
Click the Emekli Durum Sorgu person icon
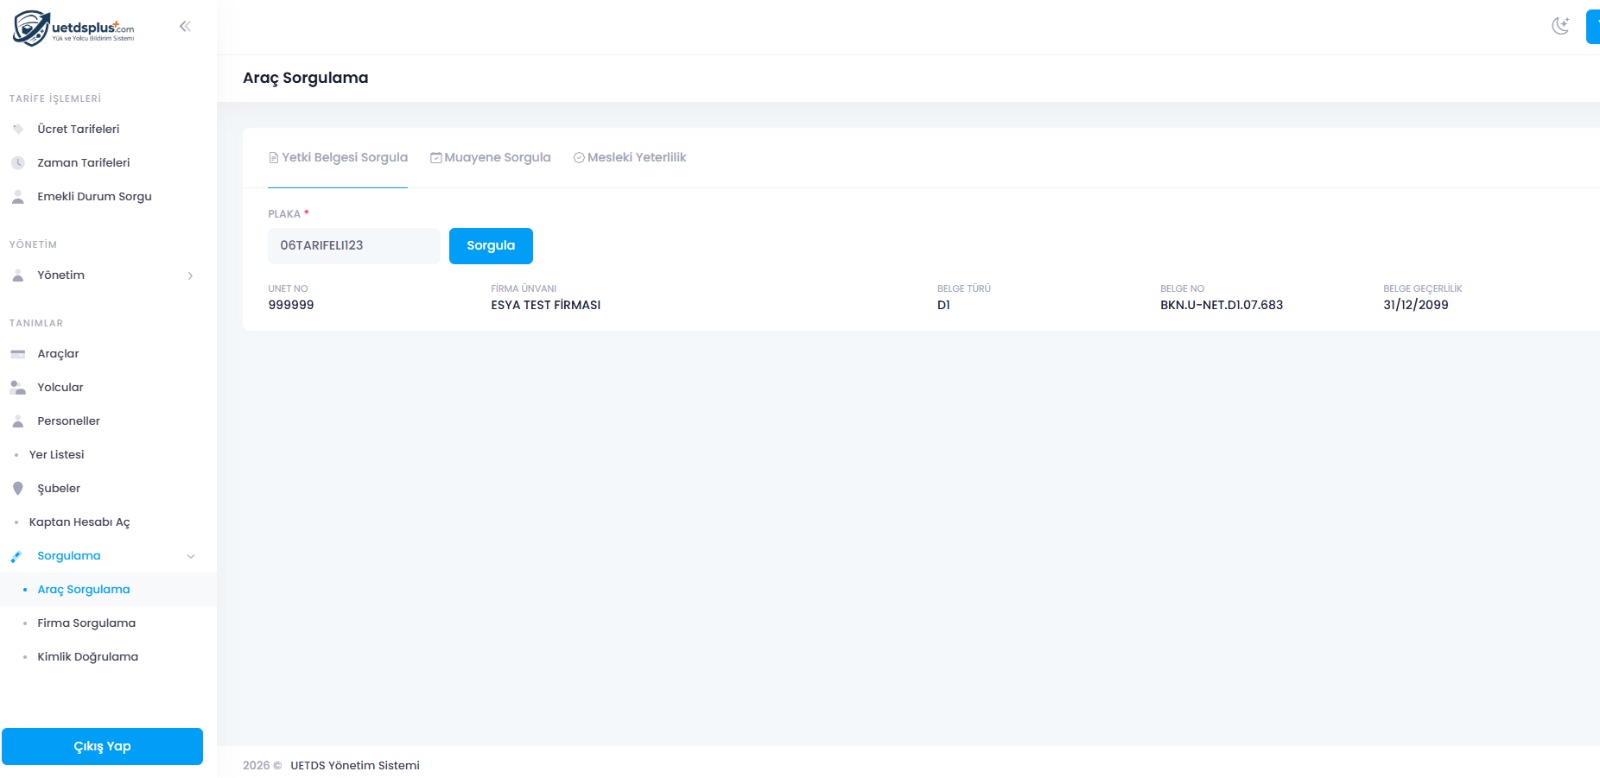point(18,197)
